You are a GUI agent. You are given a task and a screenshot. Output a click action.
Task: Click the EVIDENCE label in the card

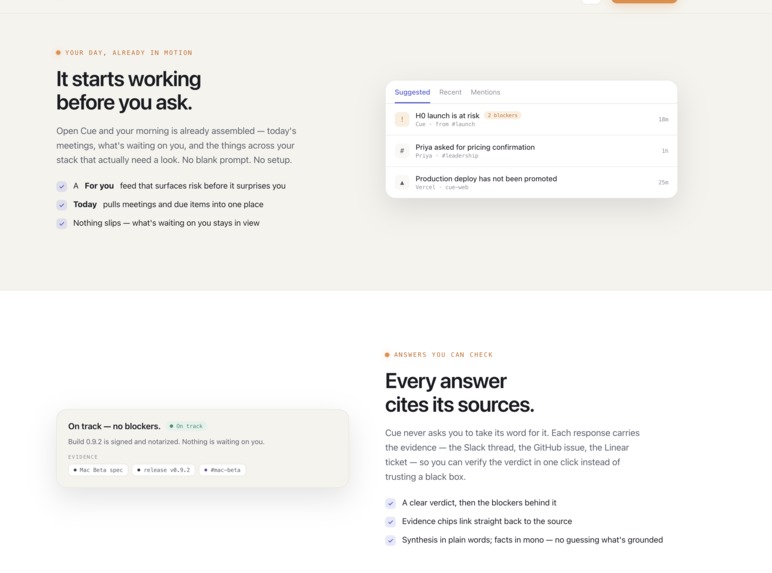(83, 457)
